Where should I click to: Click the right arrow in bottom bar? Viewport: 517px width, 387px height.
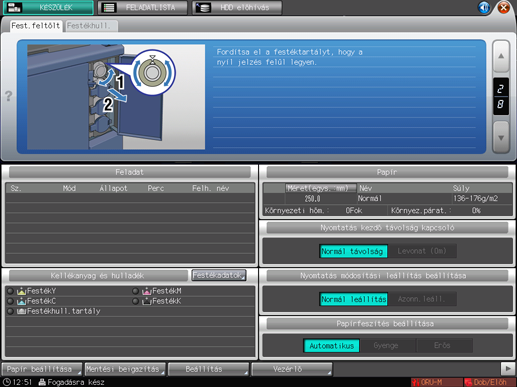(x=508, y=369)
